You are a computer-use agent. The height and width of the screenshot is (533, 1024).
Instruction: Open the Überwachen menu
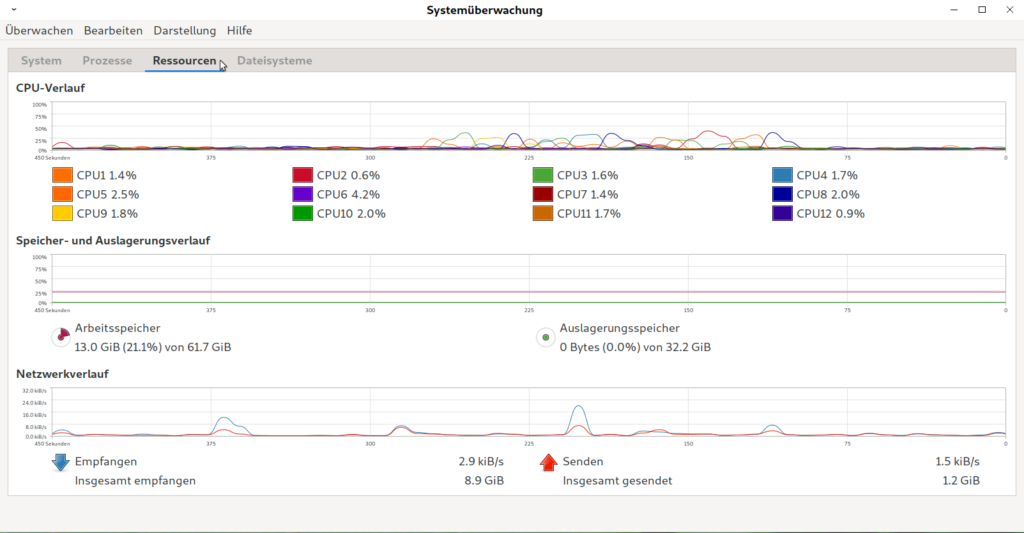tap(39, 31)
